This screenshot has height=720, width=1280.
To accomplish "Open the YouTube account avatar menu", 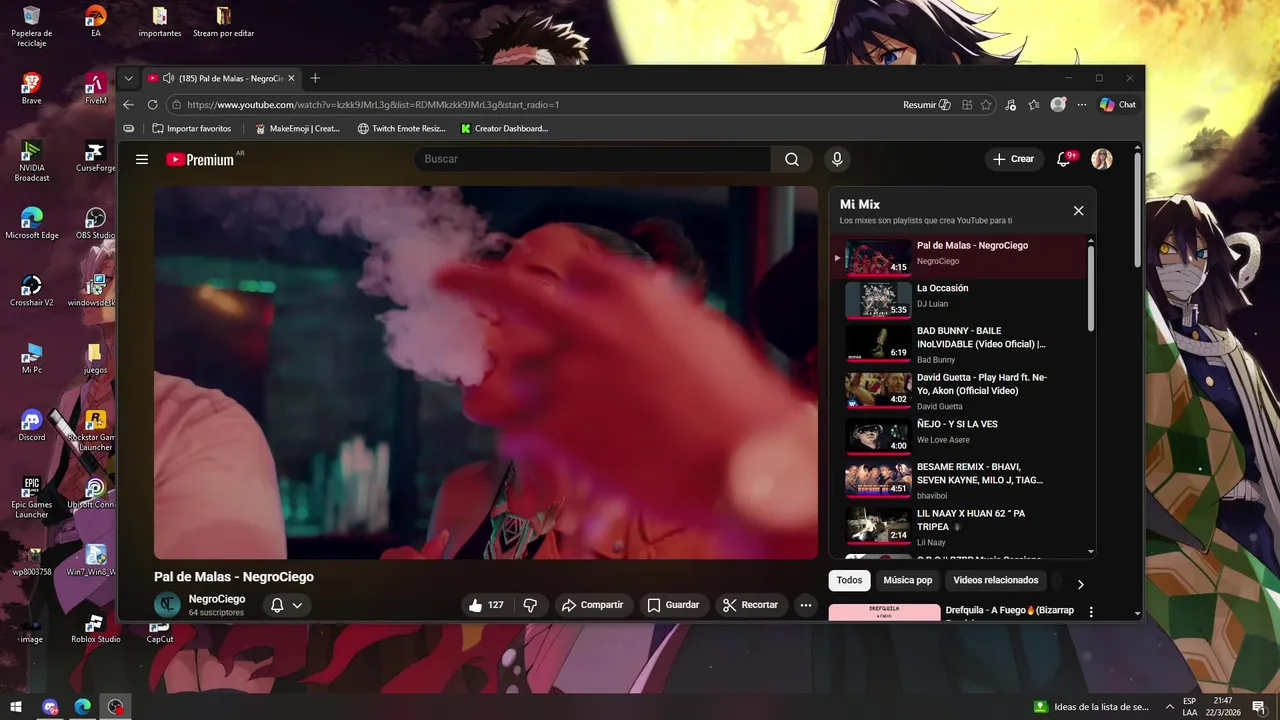I will point(1102,159).
